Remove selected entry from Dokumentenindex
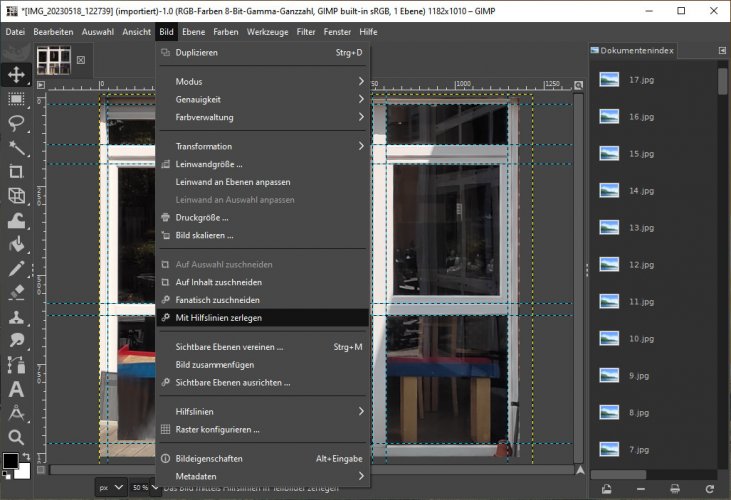The height and width of the screenshot is (500, 731). point(641,489)
